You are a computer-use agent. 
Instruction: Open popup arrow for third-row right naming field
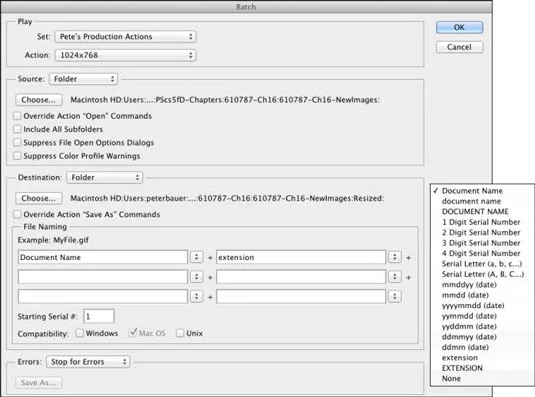395,296
